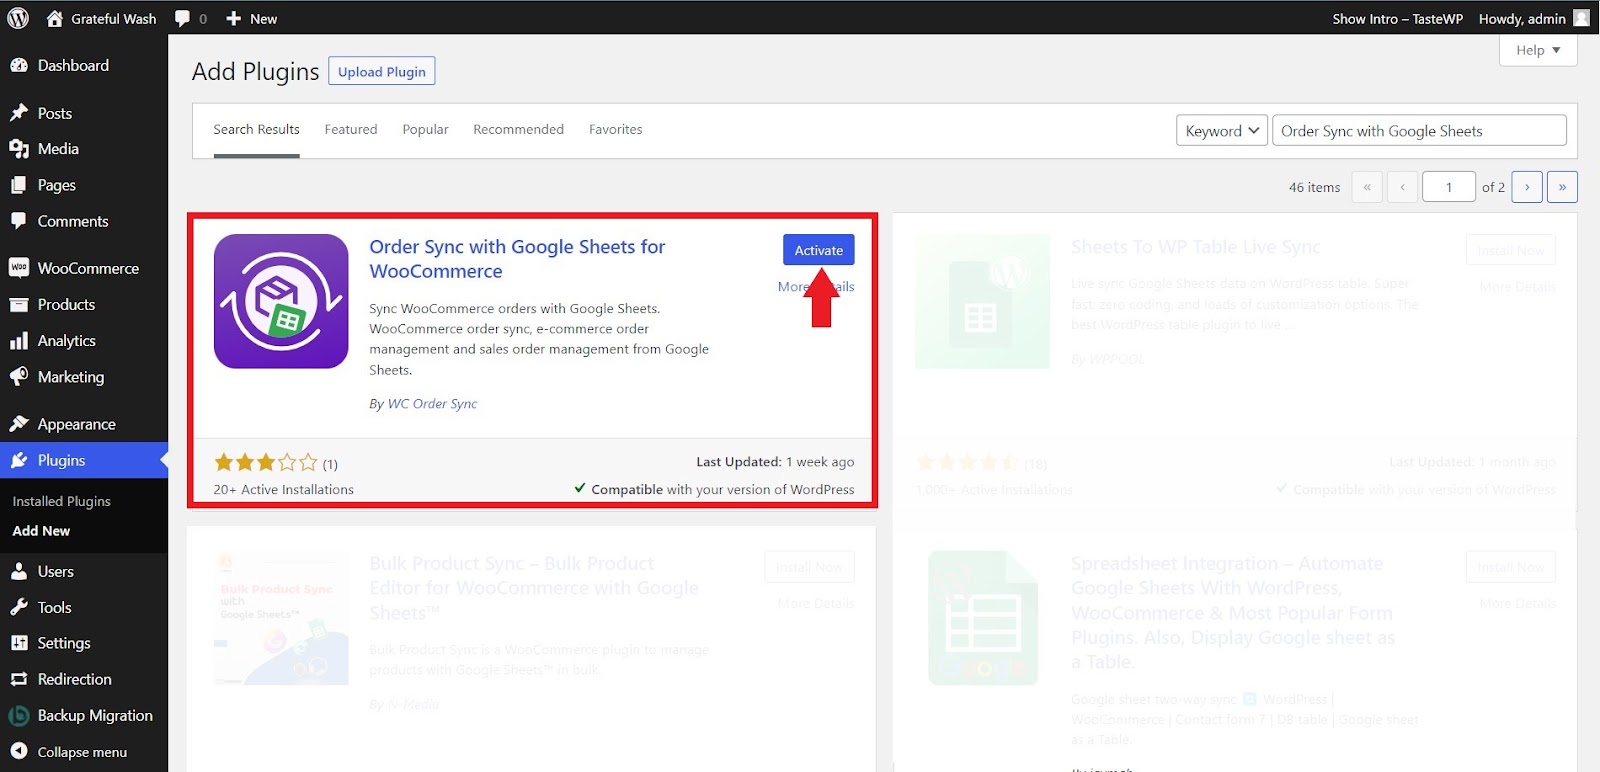Click the Posts pin icon
Image resolution: width=1600 pixels, height=772 pixels.
click(x=19, y=113)
